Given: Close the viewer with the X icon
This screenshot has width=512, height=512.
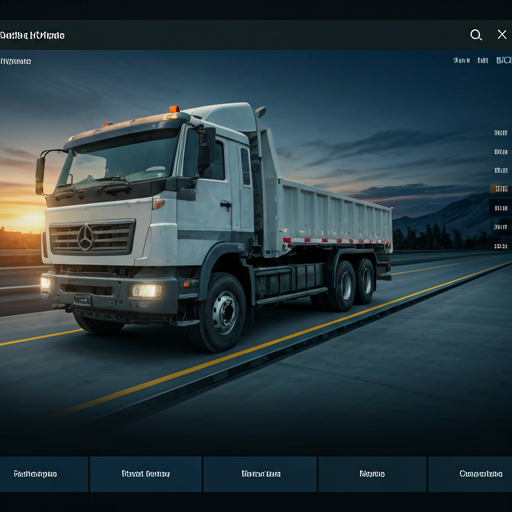Looking at the screenshot, I should point(502,34).
